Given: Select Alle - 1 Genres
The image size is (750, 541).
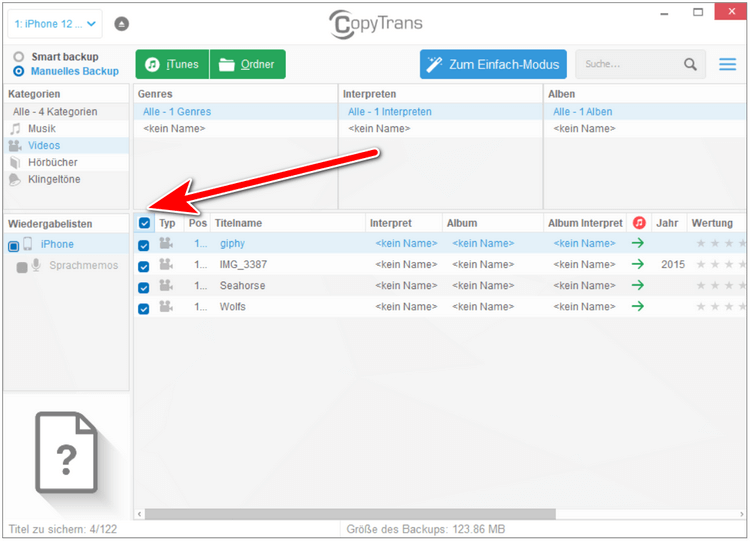Looking at the screenshot, I should pyautogui.click(x=236, y=111).
